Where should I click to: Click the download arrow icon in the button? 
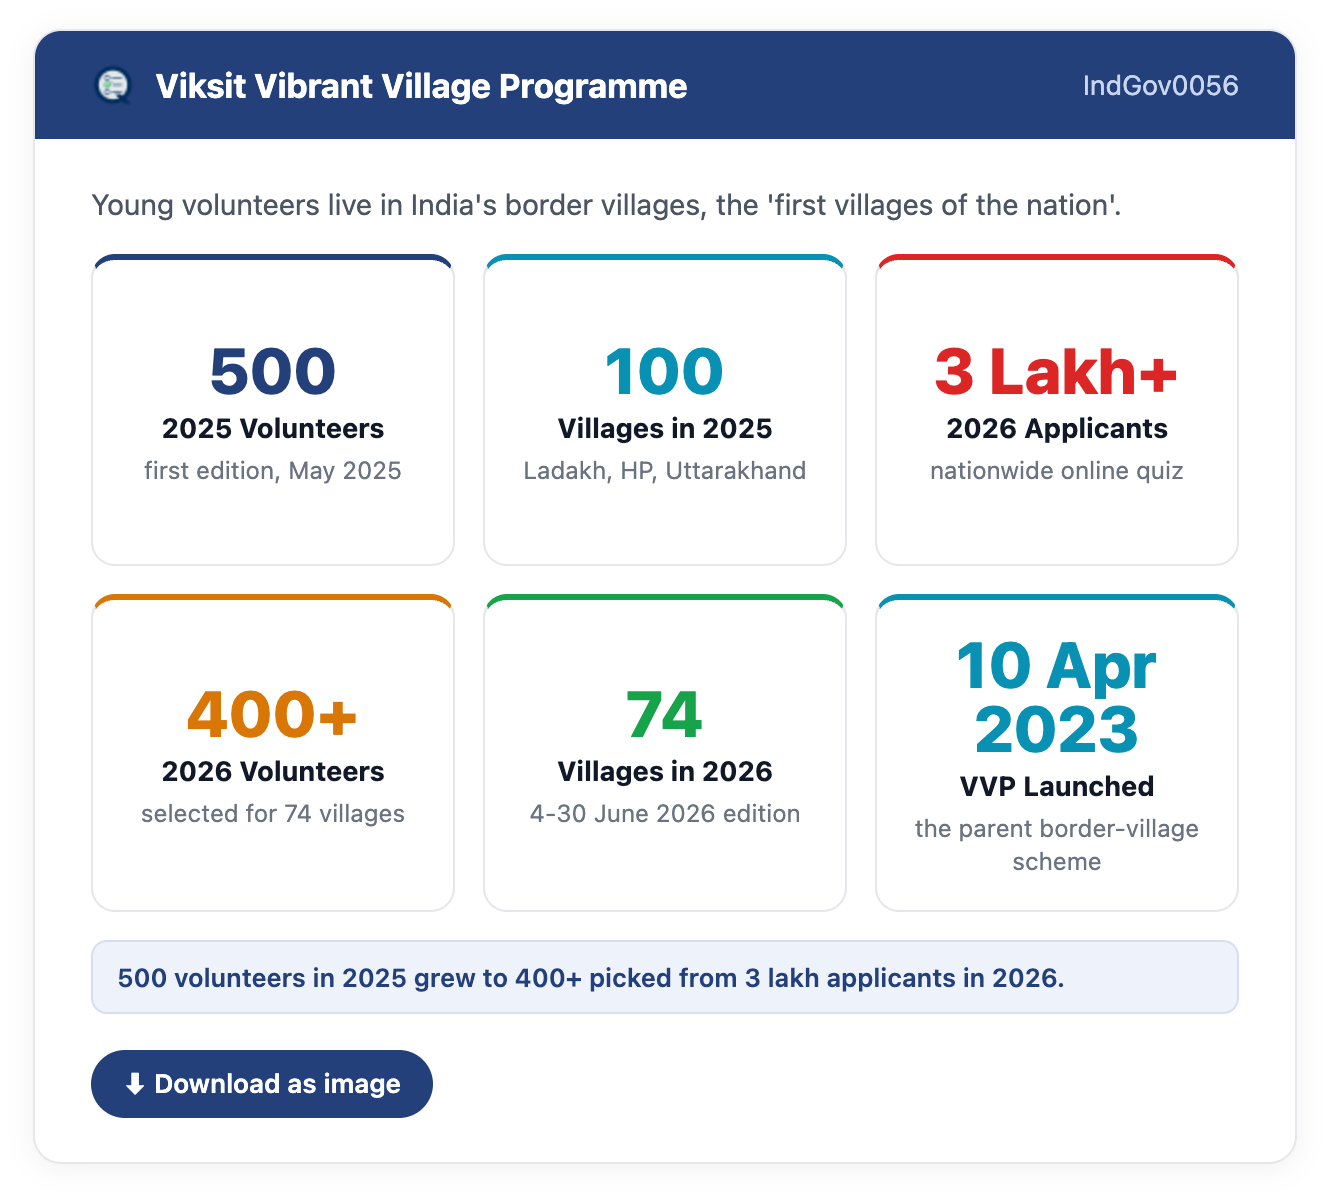[135, 1084]
